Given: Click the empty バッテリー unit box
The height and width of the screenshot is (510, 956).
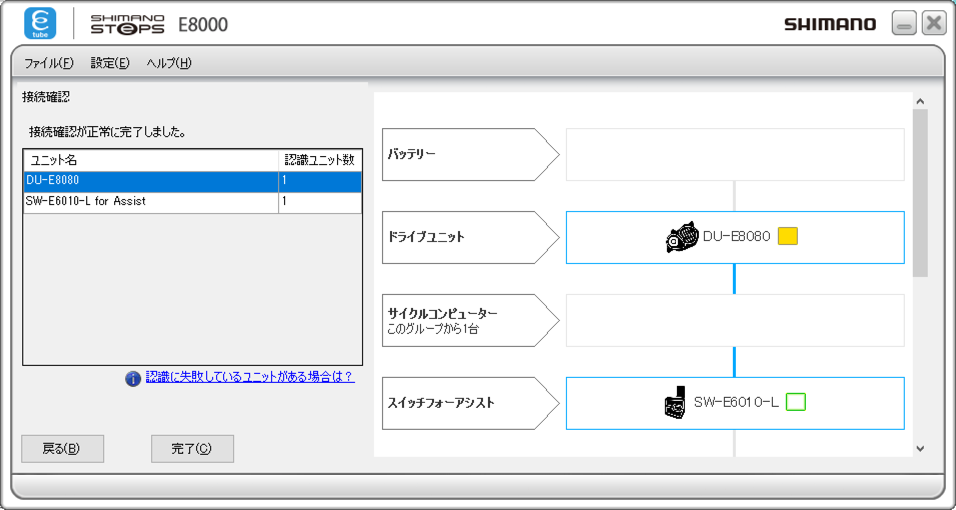Looking at the screenshot, I should point(734,154).
